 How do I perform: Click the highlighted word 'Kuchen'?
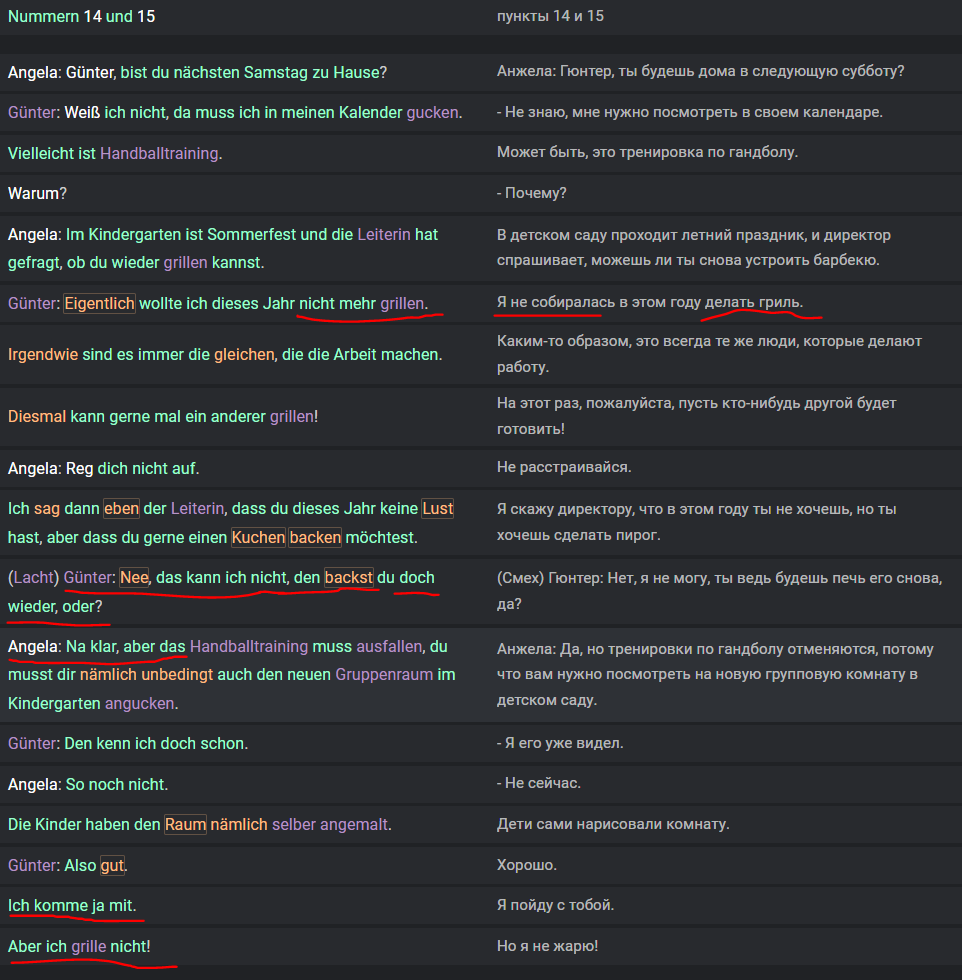pyautogui.click(x=258, y=537)
